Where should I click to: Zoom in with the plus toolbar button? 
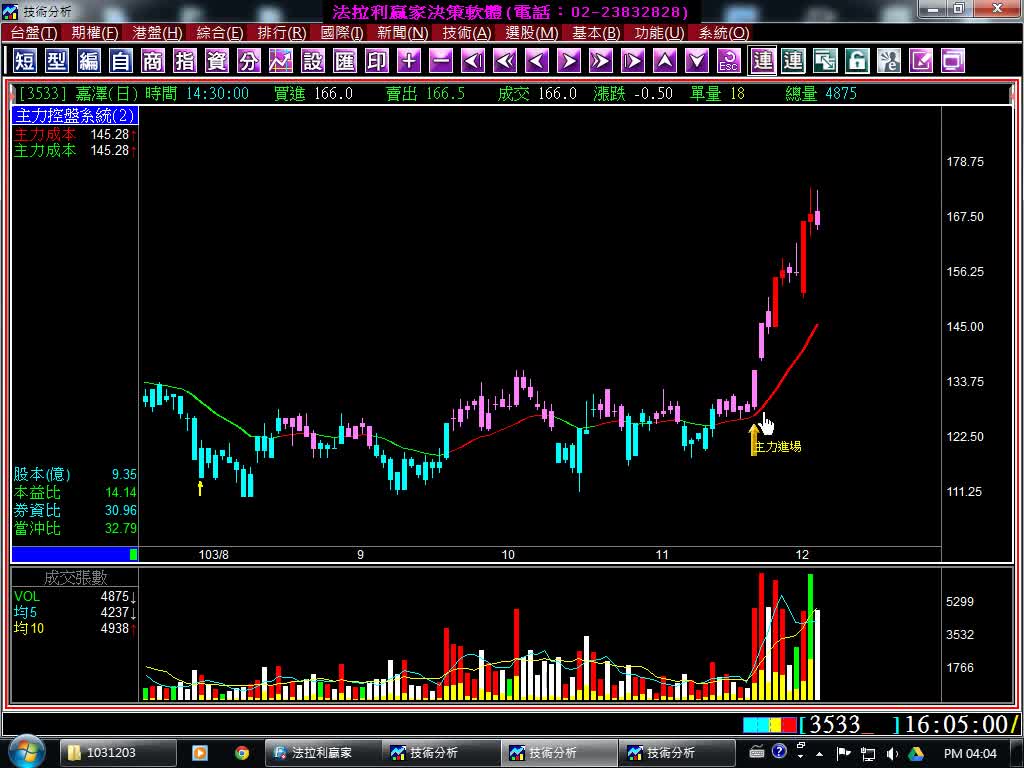(409, 61)
